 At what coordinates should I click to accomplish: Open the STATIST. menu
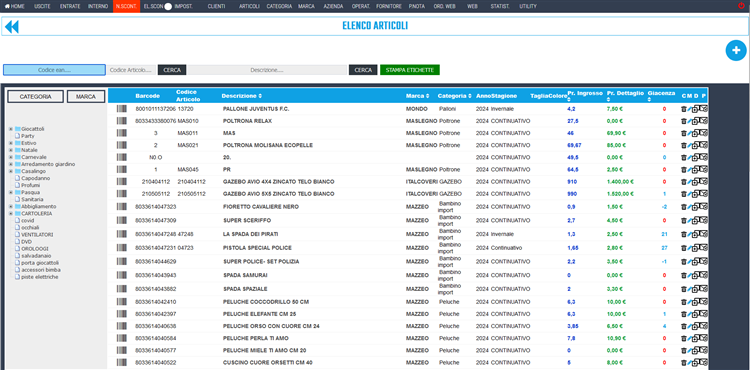pos(500,6)
